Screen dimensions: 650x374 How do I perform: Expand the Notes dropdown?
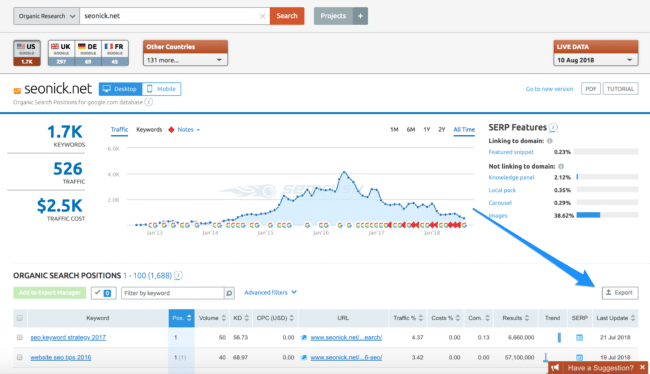click(x=189, y=130)
